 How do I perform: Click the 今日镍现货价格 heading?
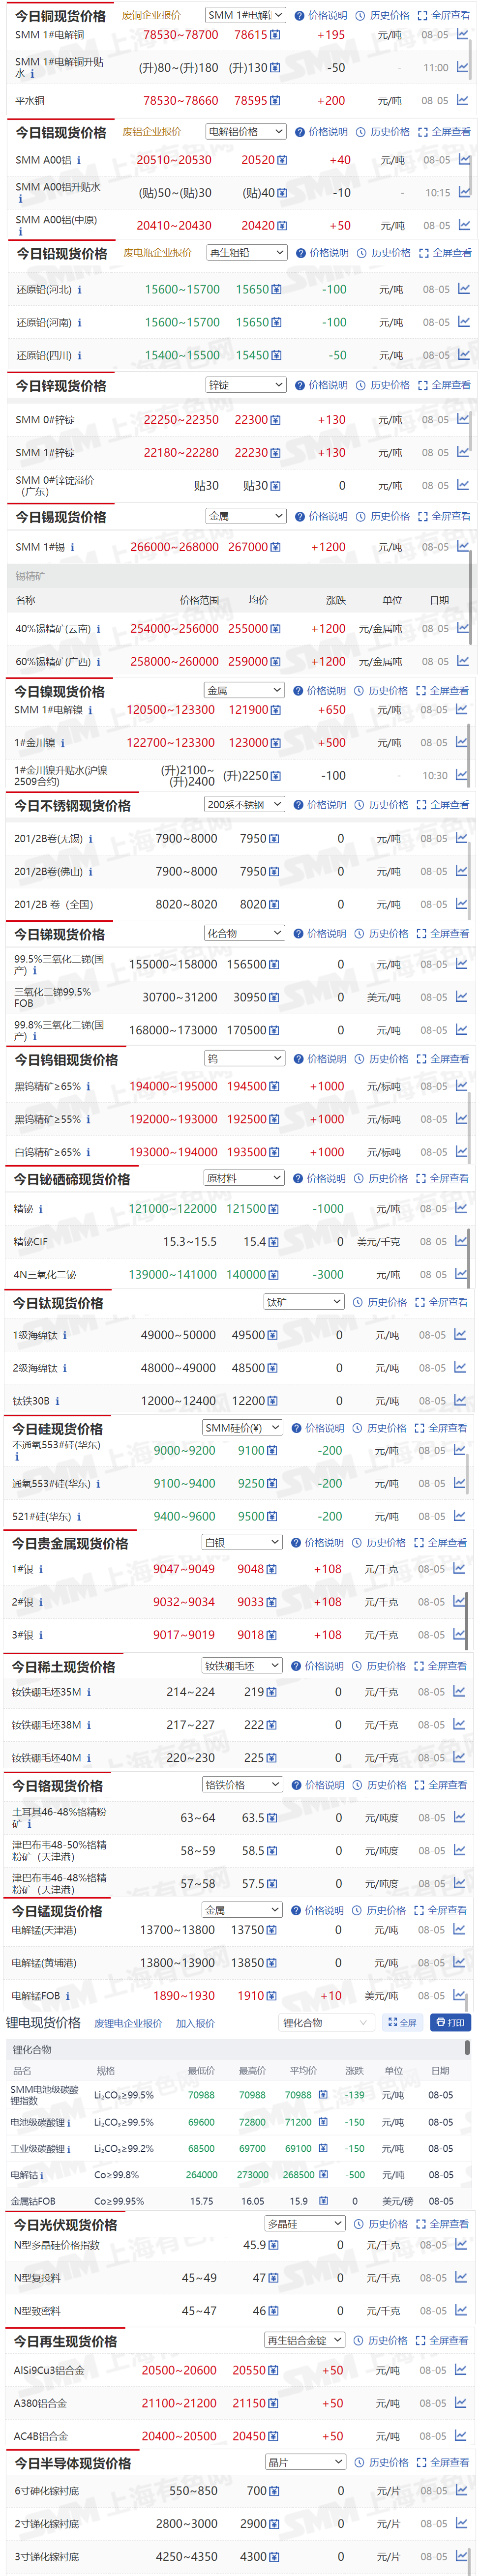59,691
